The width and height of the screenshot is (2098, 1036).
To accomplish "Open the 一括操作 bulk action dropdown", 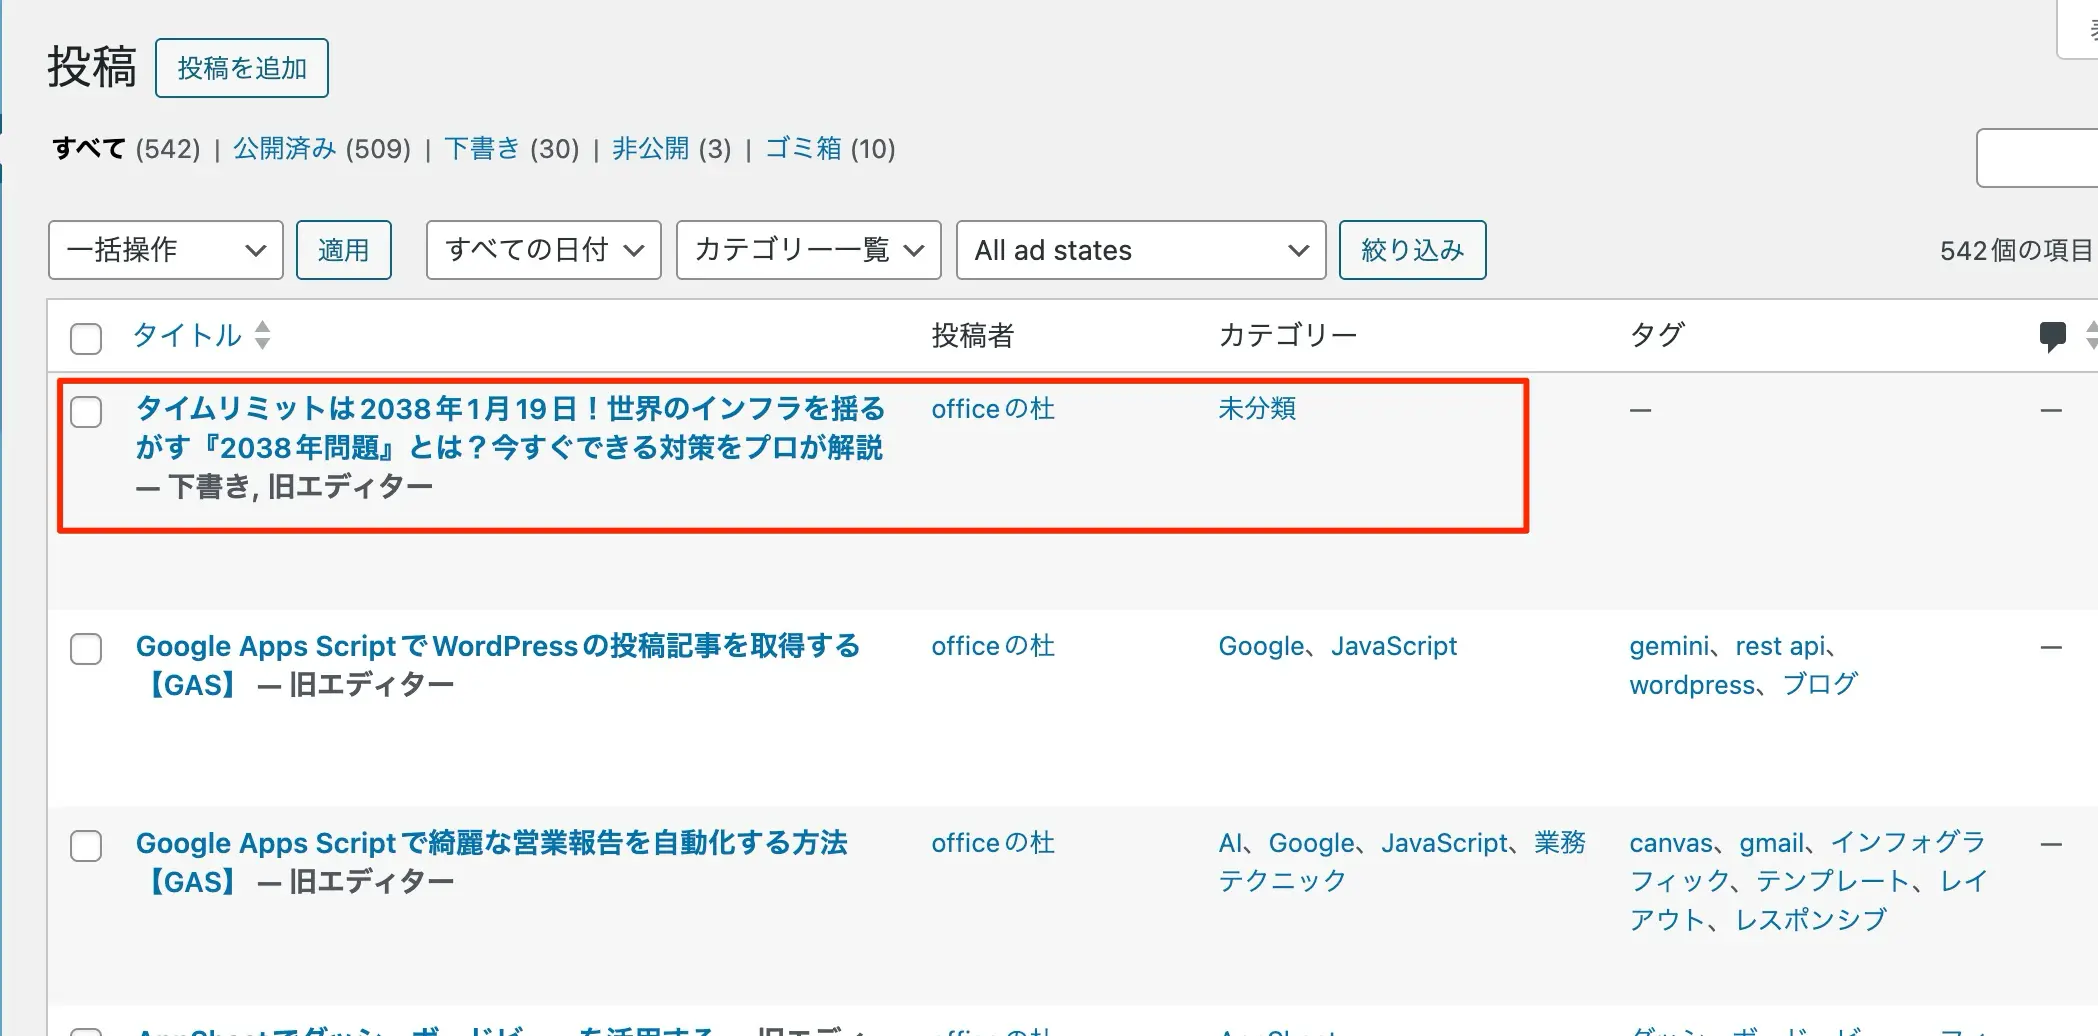I will pos(166,250).
